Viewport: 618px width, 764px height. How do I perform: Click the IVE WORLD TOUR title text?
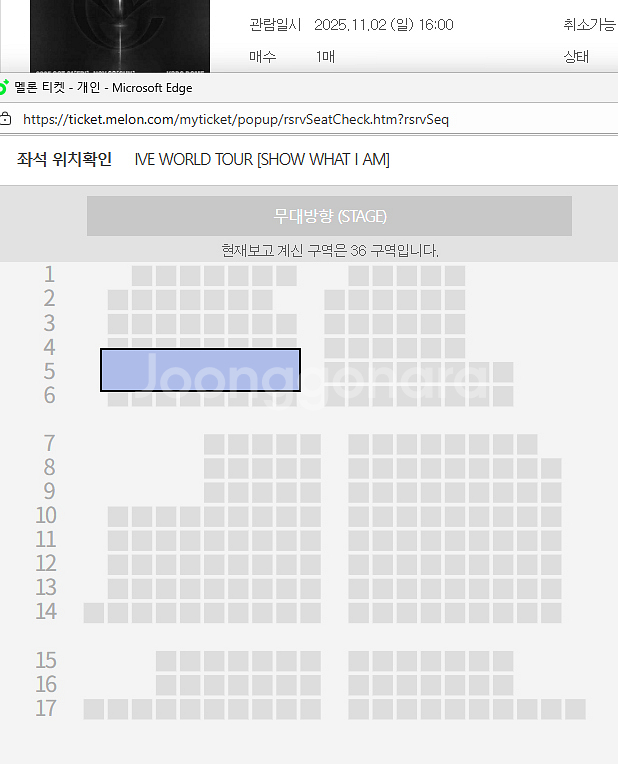pos(262,159)
